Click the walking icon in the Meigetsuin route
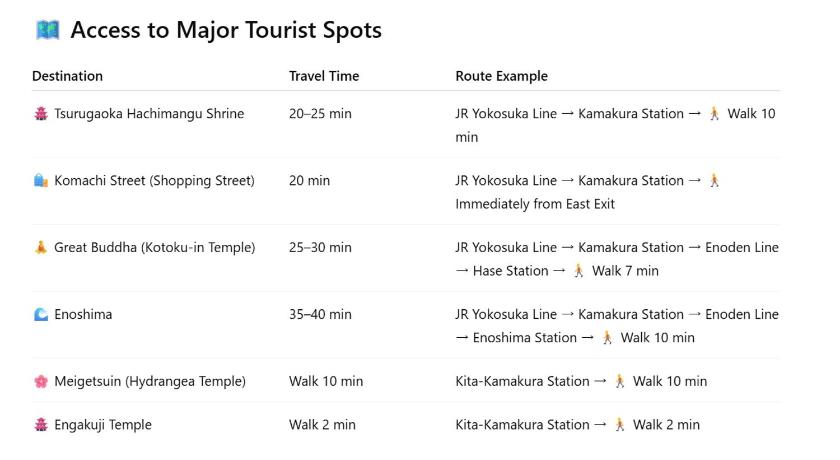 click(x=620, y=381)
